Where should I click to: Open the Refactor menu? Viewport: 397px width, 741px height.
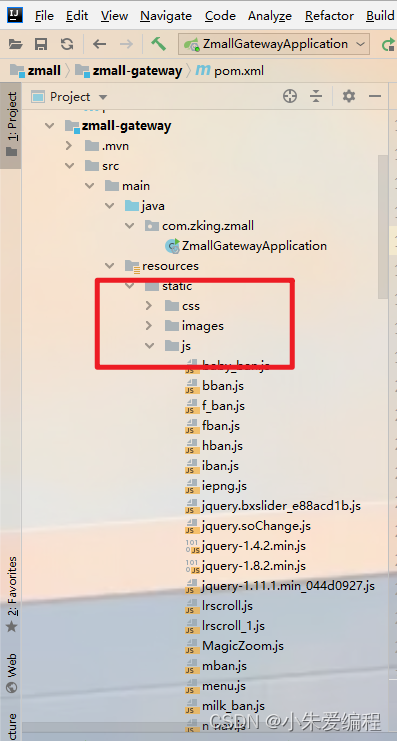(x=329, y=16)
